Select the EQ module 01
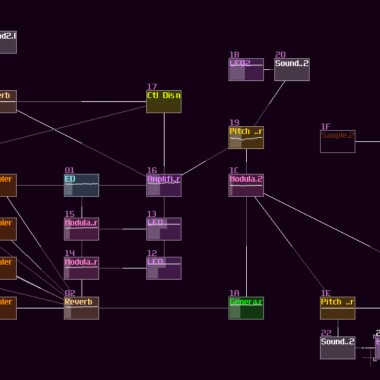The image size is (380, 380). 82,185
